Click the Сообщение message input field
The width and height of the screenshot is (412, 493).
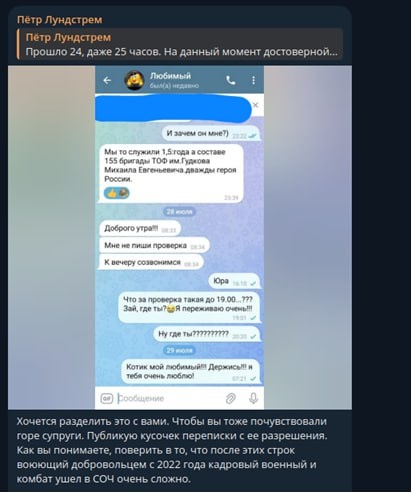coord(168,398)
